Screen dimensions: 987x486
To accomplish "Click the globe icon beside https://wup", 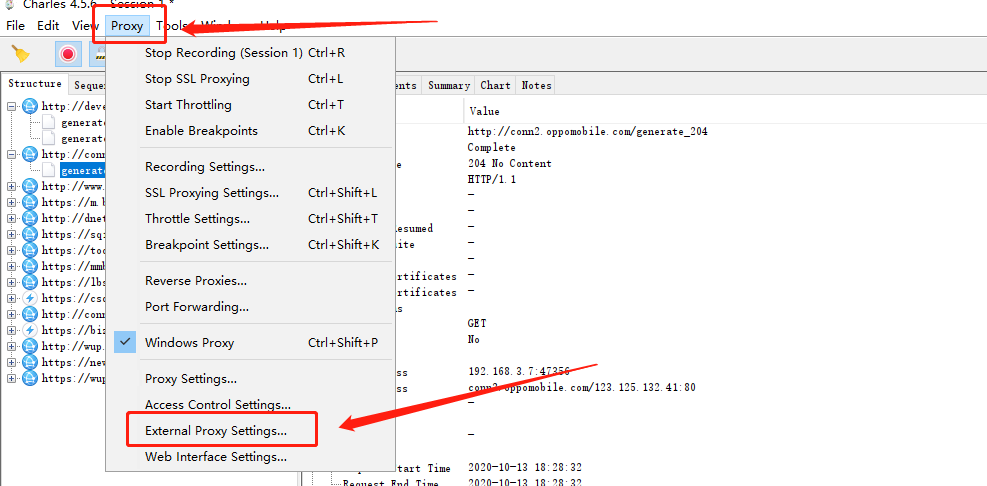I will [30, 378].
